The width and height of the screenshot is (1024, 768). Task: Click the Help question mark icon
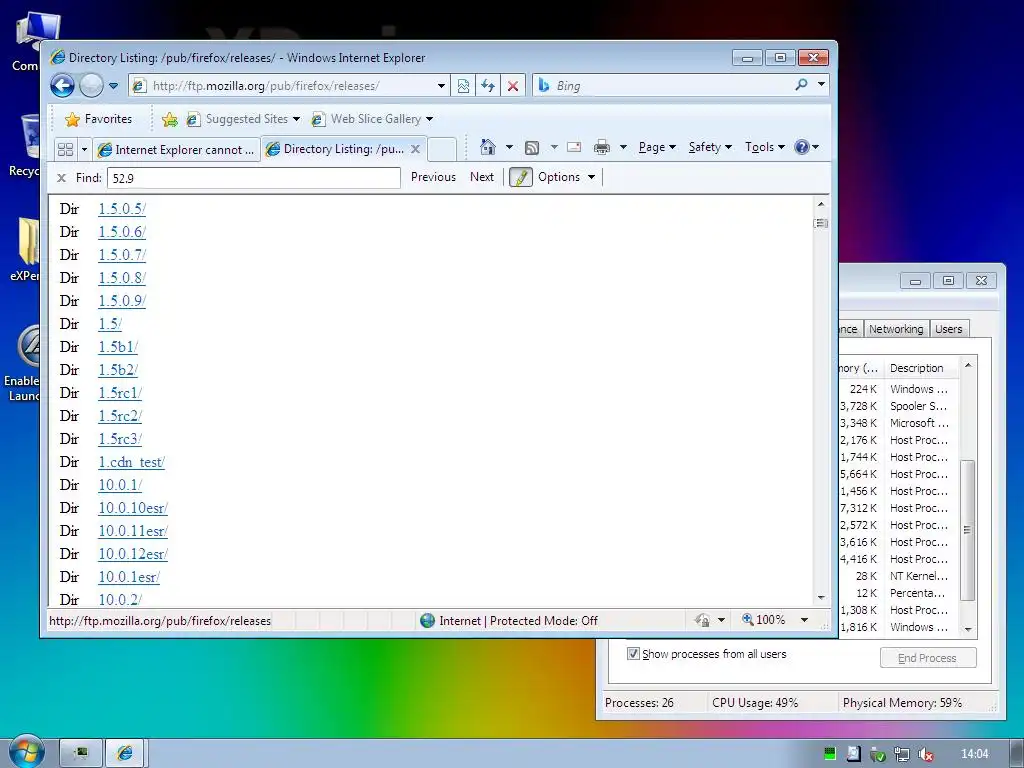[x=802, y=147]
